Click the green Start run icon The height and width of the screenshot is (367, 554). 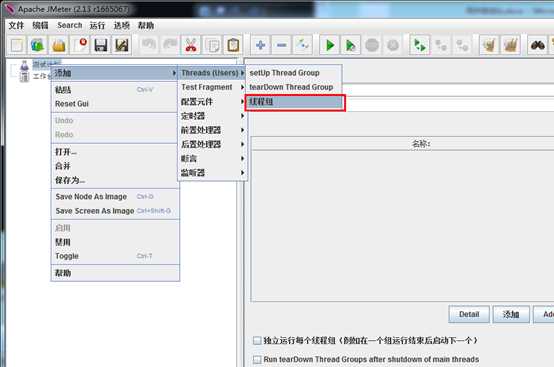point(330,45)
